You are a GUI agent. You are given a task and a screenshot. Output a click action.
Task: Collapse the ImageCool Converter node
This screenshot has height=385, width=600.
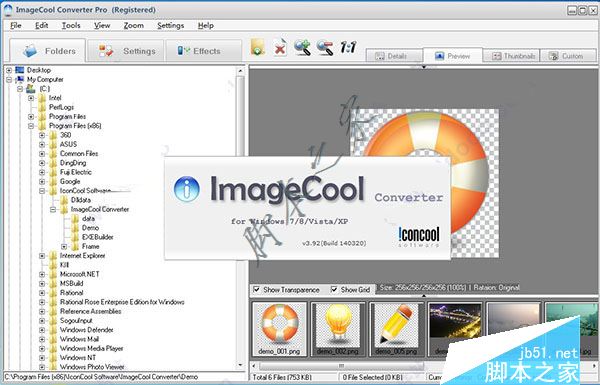53,209
